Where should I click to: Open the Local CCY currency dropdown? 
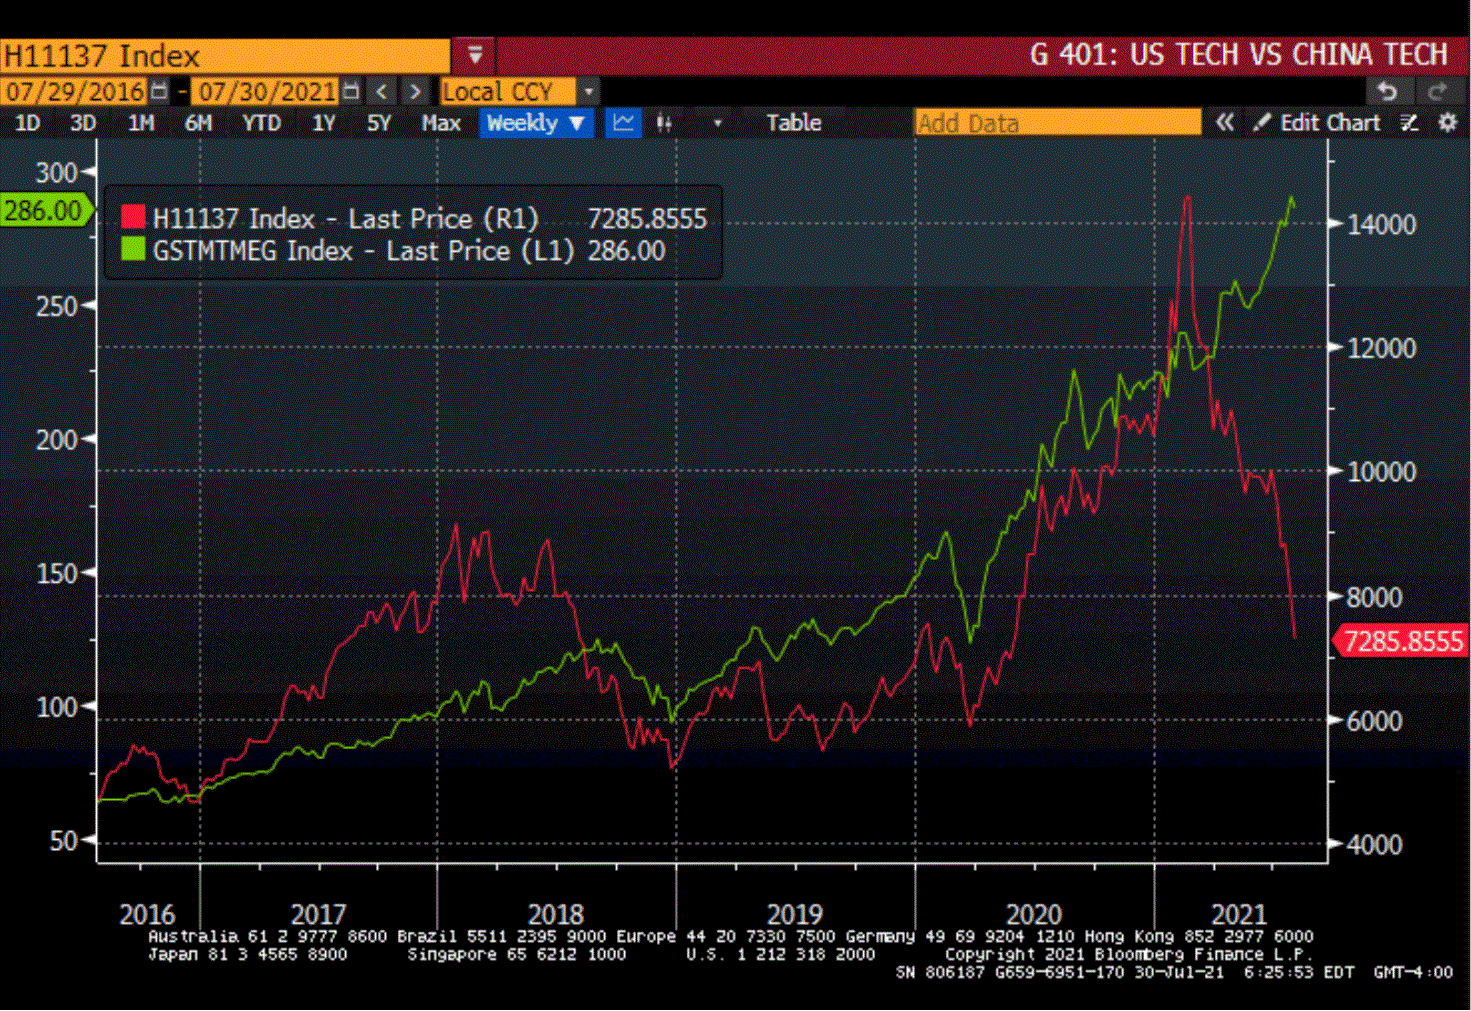pyautogui.click(x=589, y=92)
